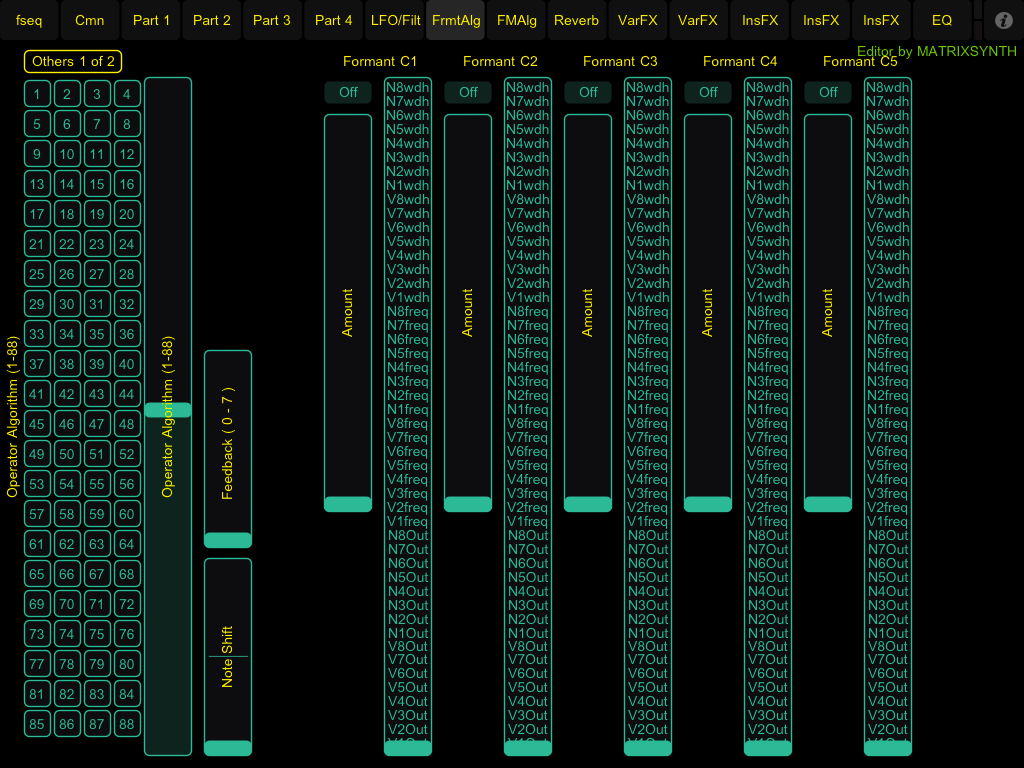This screenshot has width=1024, height=768.
Task: Go to the EQ tab
Action: [941, 20]
